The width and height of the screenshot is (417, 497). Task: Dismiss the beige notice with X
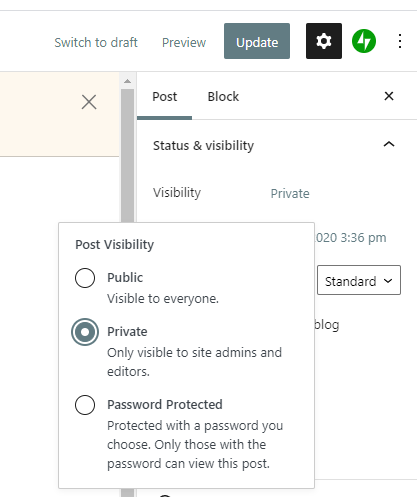89,102
